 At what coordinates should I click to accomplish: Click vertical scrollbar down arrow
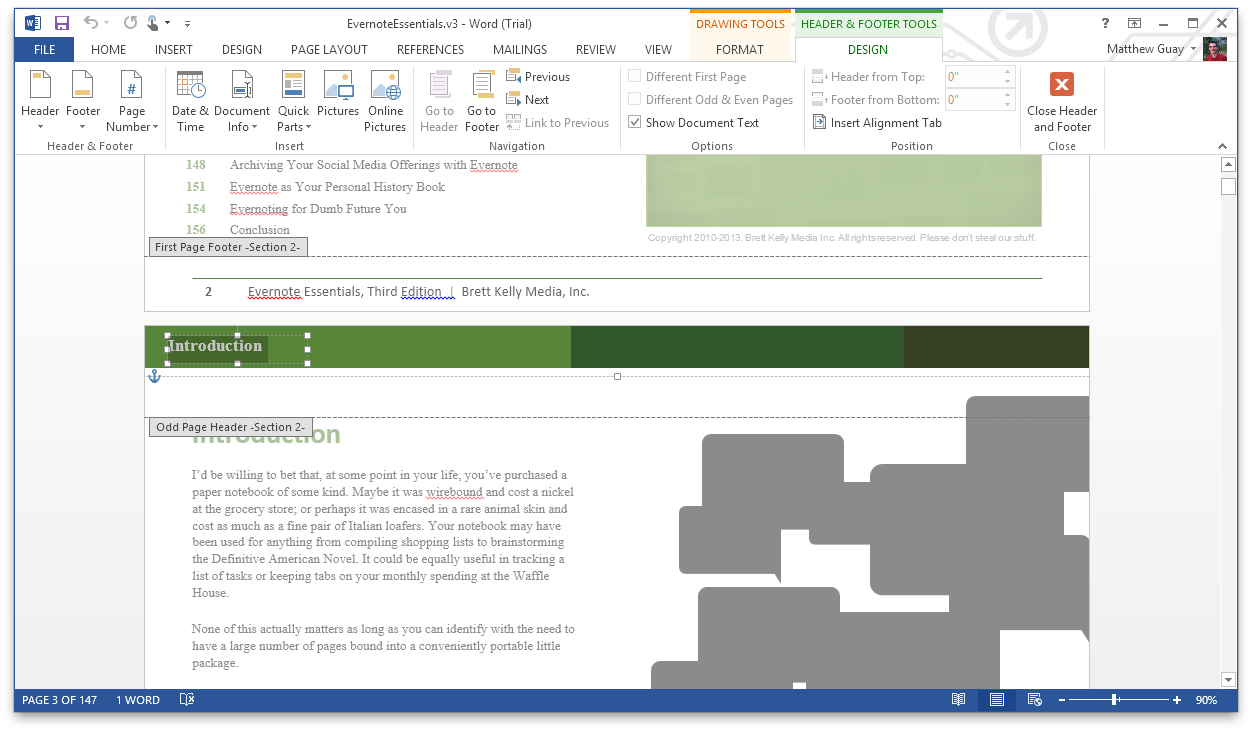coord(1228,679)
